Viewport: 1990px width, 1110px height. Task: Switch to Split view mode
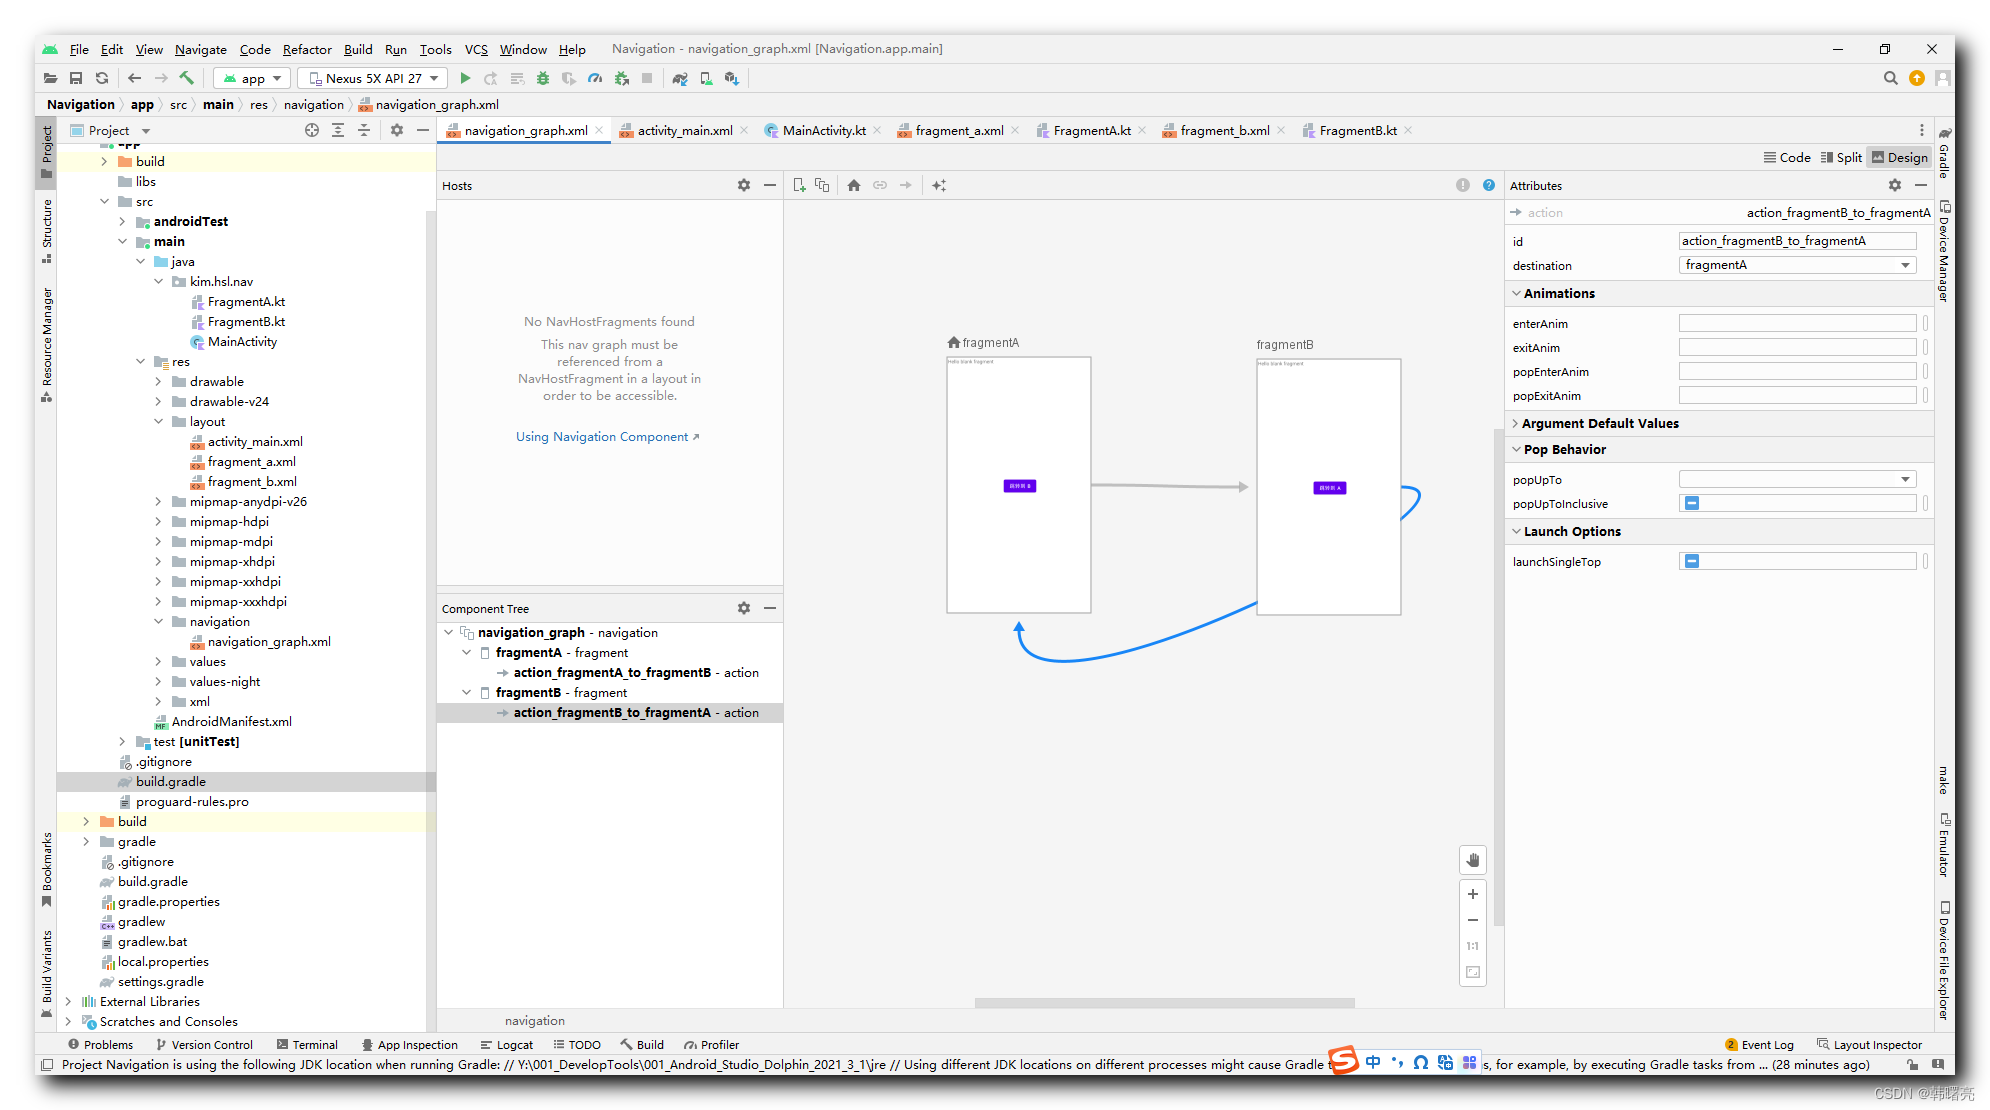(1841, 157)
